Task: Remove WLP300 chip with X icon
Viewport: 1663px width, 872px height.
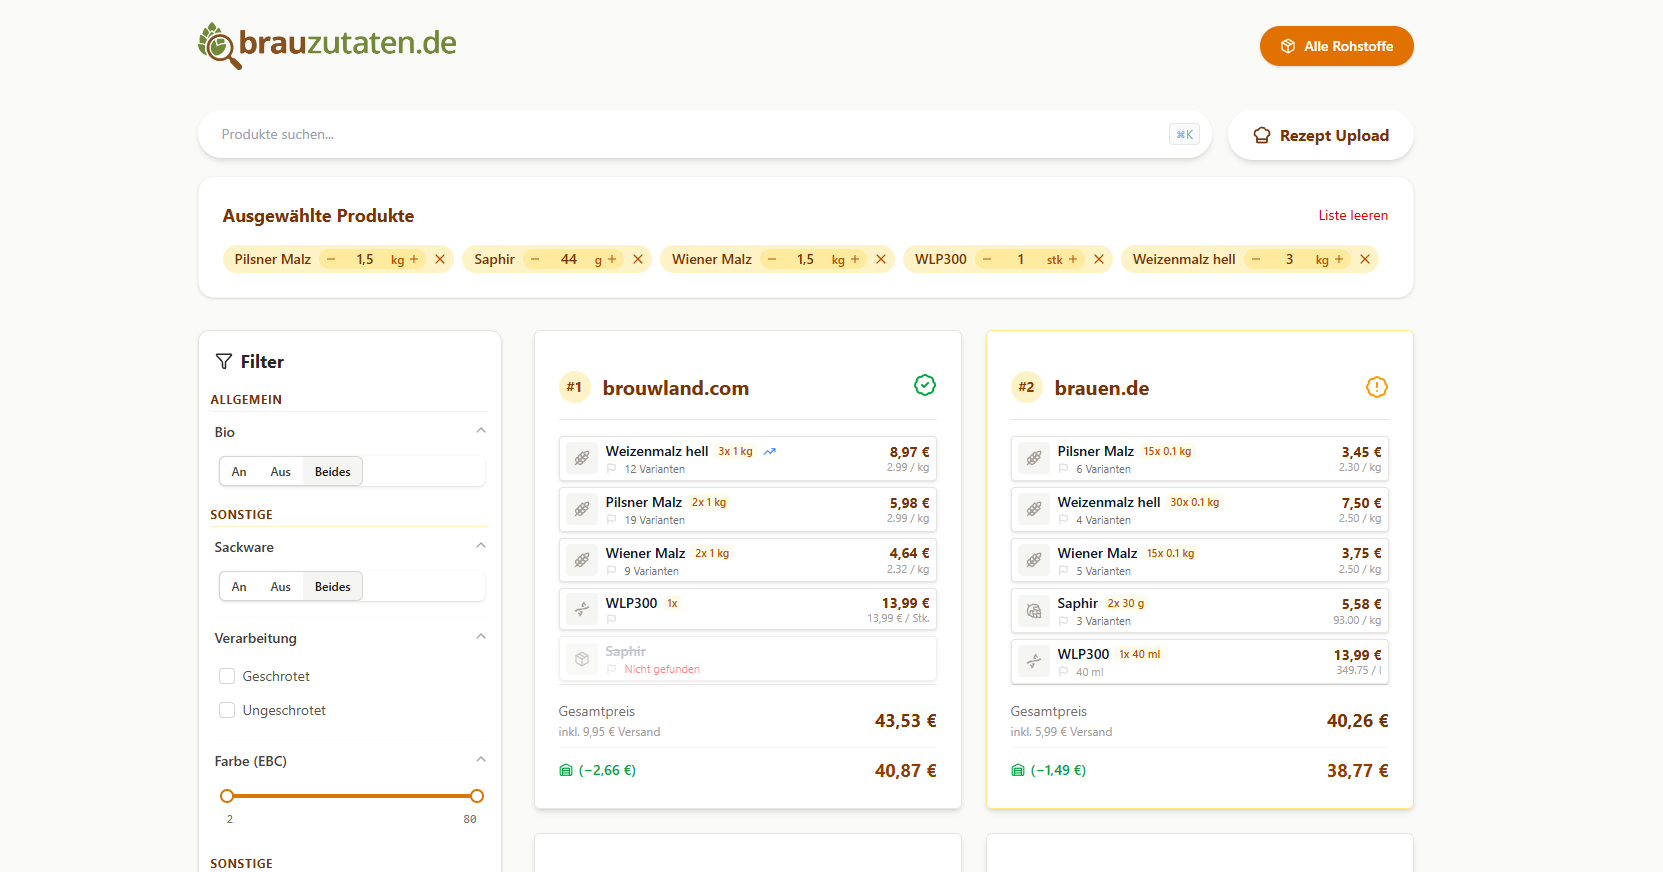Action: pyautogui.click(x=1099, y=259)
